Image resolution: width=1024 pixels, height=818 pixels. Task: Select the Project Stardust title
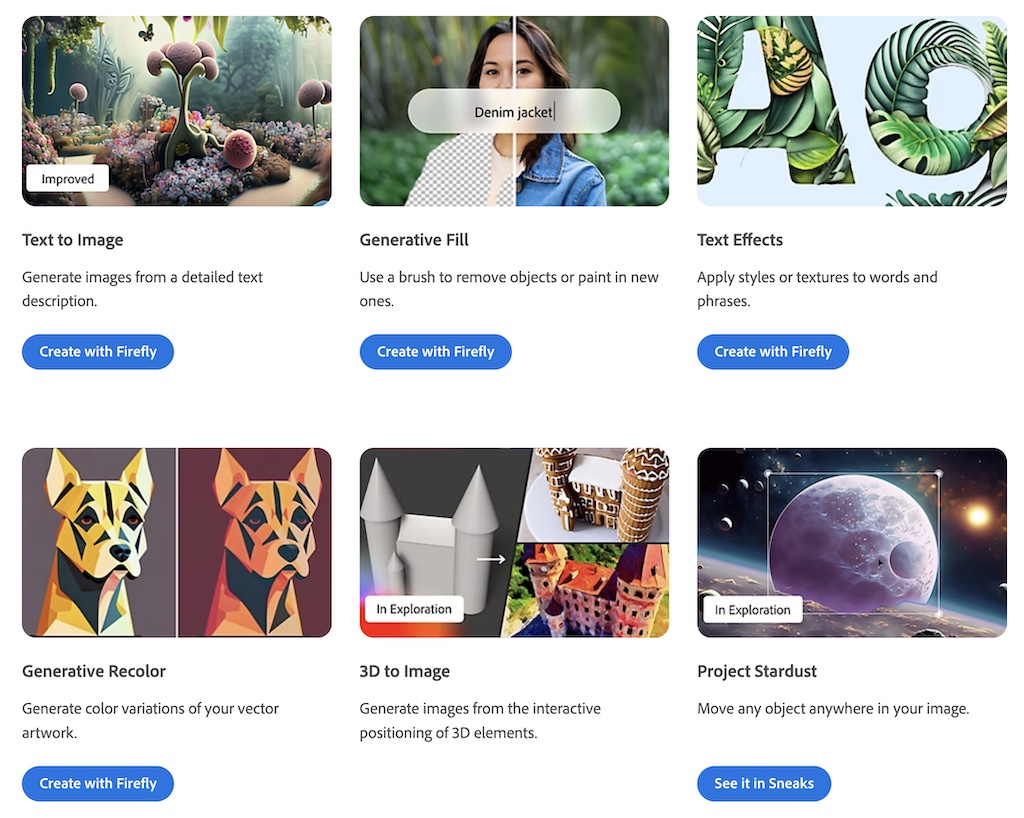tap(756, 671)
